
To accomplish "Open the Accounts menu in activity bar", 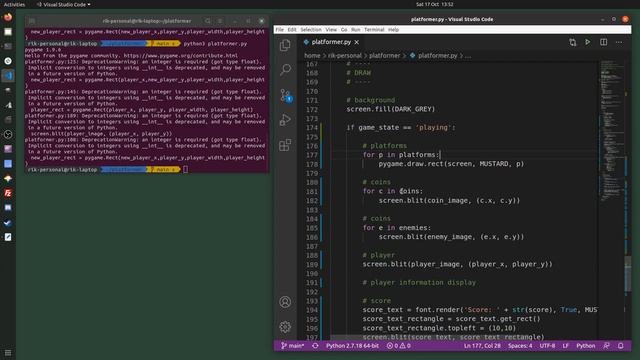I will tap(285, 302).
